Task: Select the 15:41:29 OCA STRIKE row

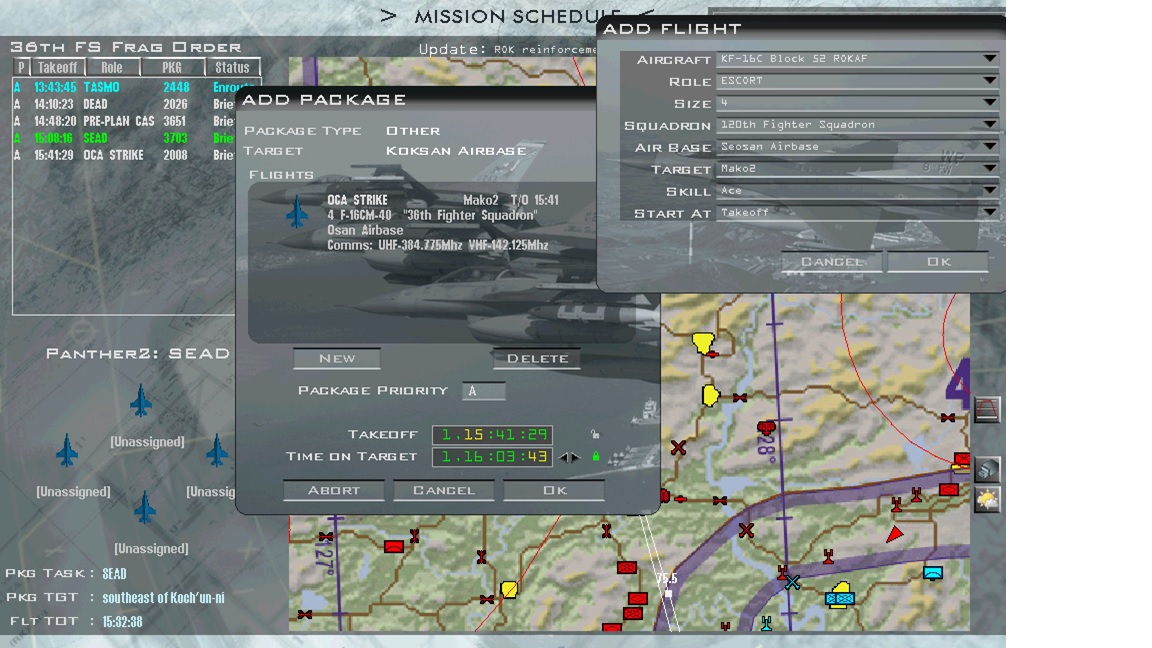Action: (x=125, y=155)
